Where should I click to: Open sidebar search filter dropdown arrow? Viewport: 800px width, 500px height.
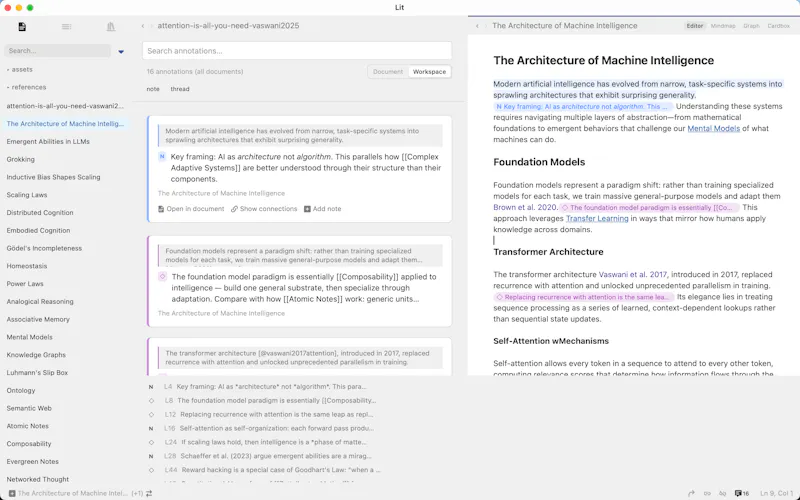click(121, 52)
